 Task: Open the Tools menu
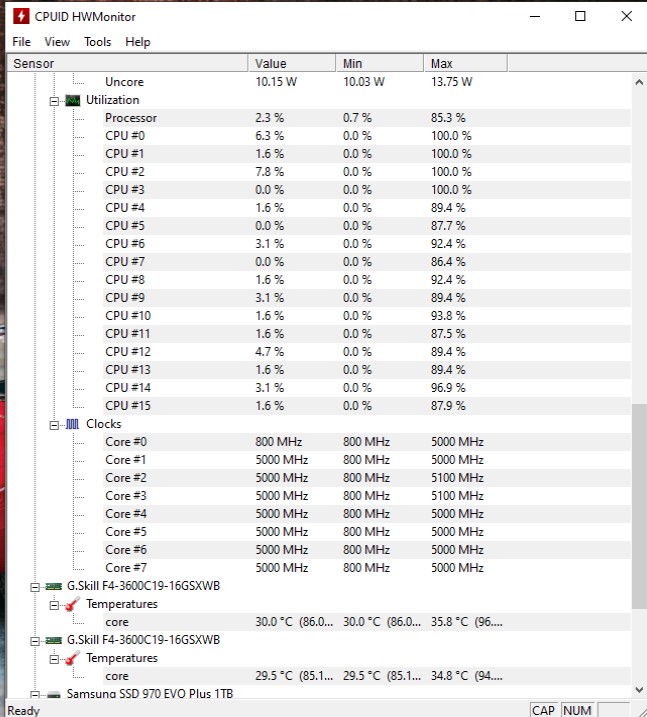click(98, 42)
